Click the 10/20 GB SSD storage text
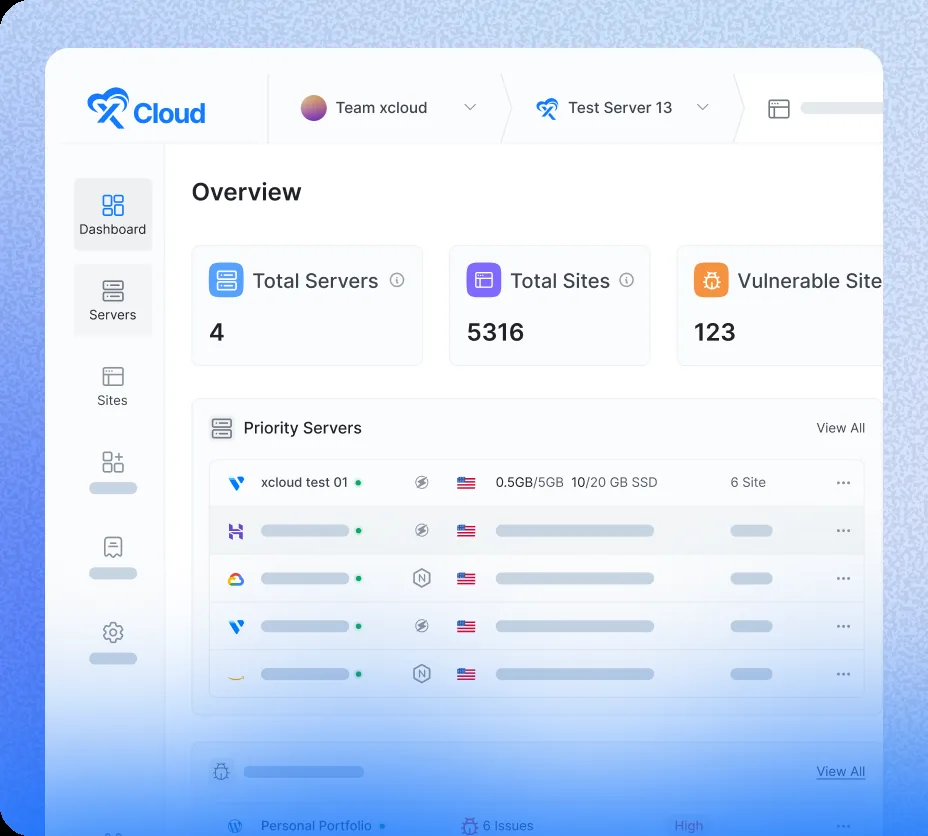This screenshot has width=928, height=836. coord(614,482)
